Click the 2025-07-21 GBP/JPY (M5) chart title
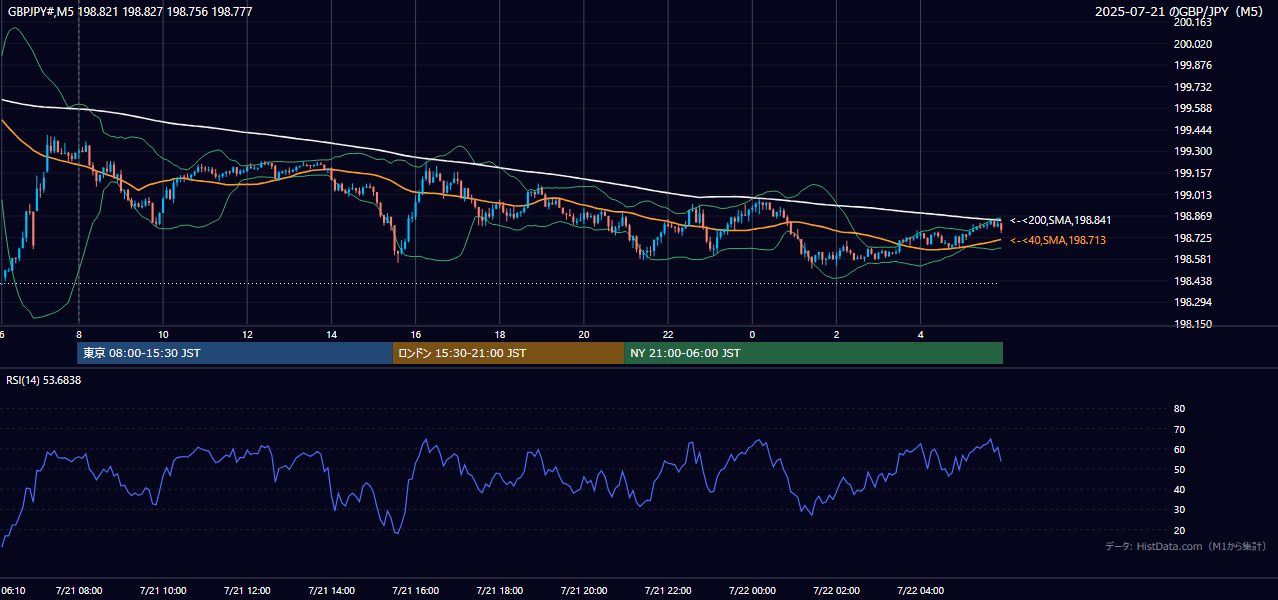This screenshot has width=1278, height=600. click(x=1181, y=12)
